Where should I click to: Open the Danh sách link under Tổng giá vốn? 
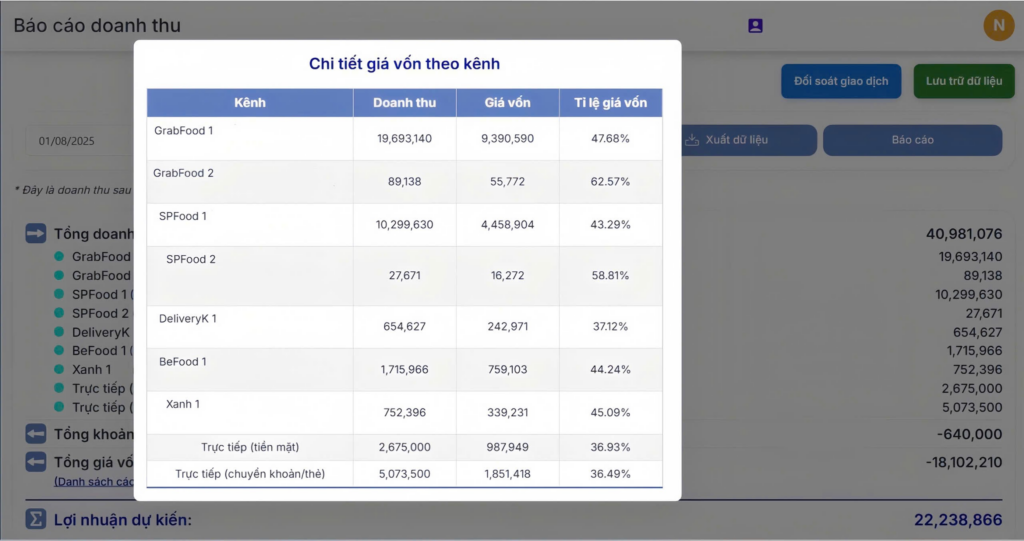tap(94, 482)
